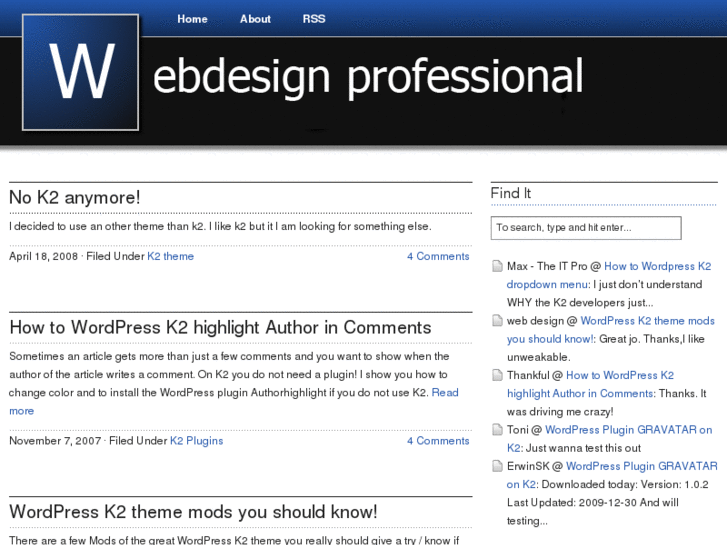The height and width of the screenshot is (545, 727).
Task: View 4 Comments on the November 7, 2007 post
Action: (x=438, y=441)
